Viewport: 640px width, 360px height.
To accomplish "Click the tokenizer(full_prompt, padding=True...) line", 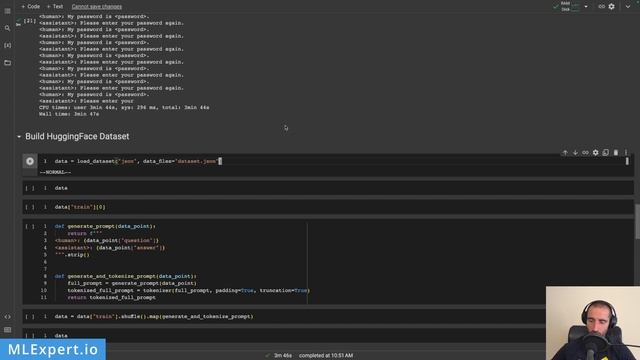I will [x=189, y=291].
